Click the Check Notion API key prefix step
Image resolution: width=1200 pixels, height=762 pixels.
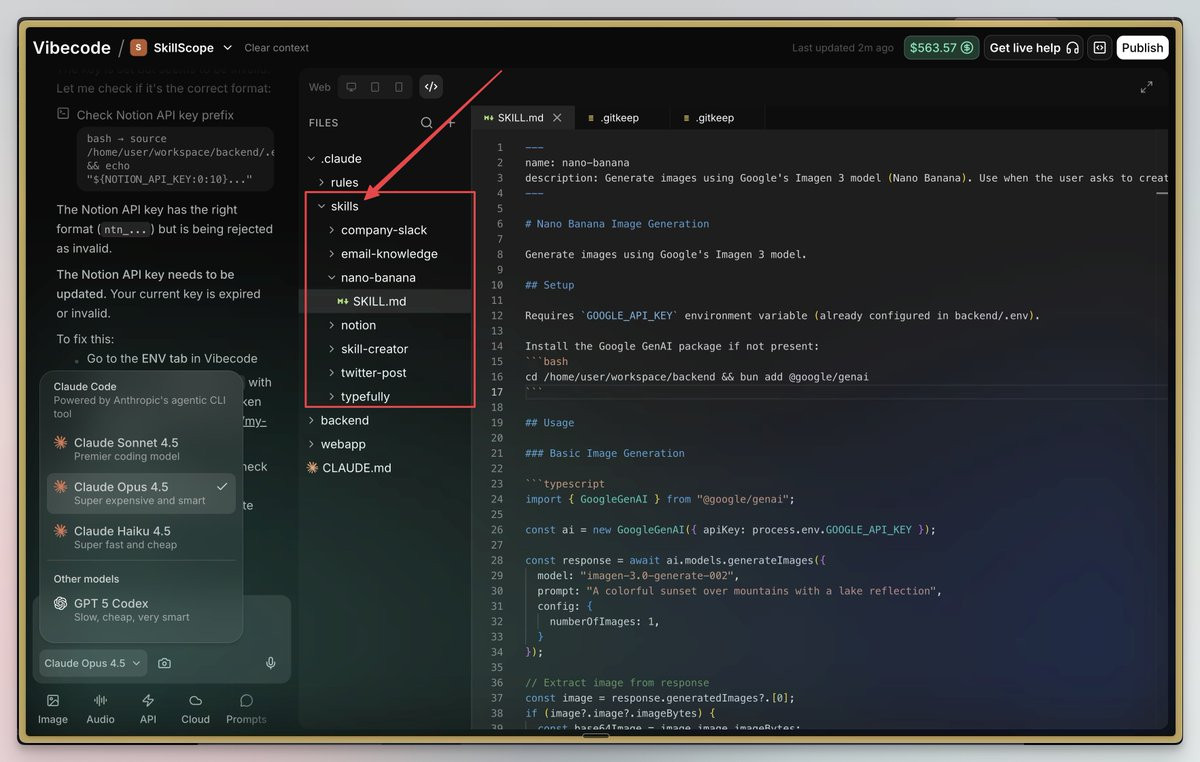tap(155, 115)
